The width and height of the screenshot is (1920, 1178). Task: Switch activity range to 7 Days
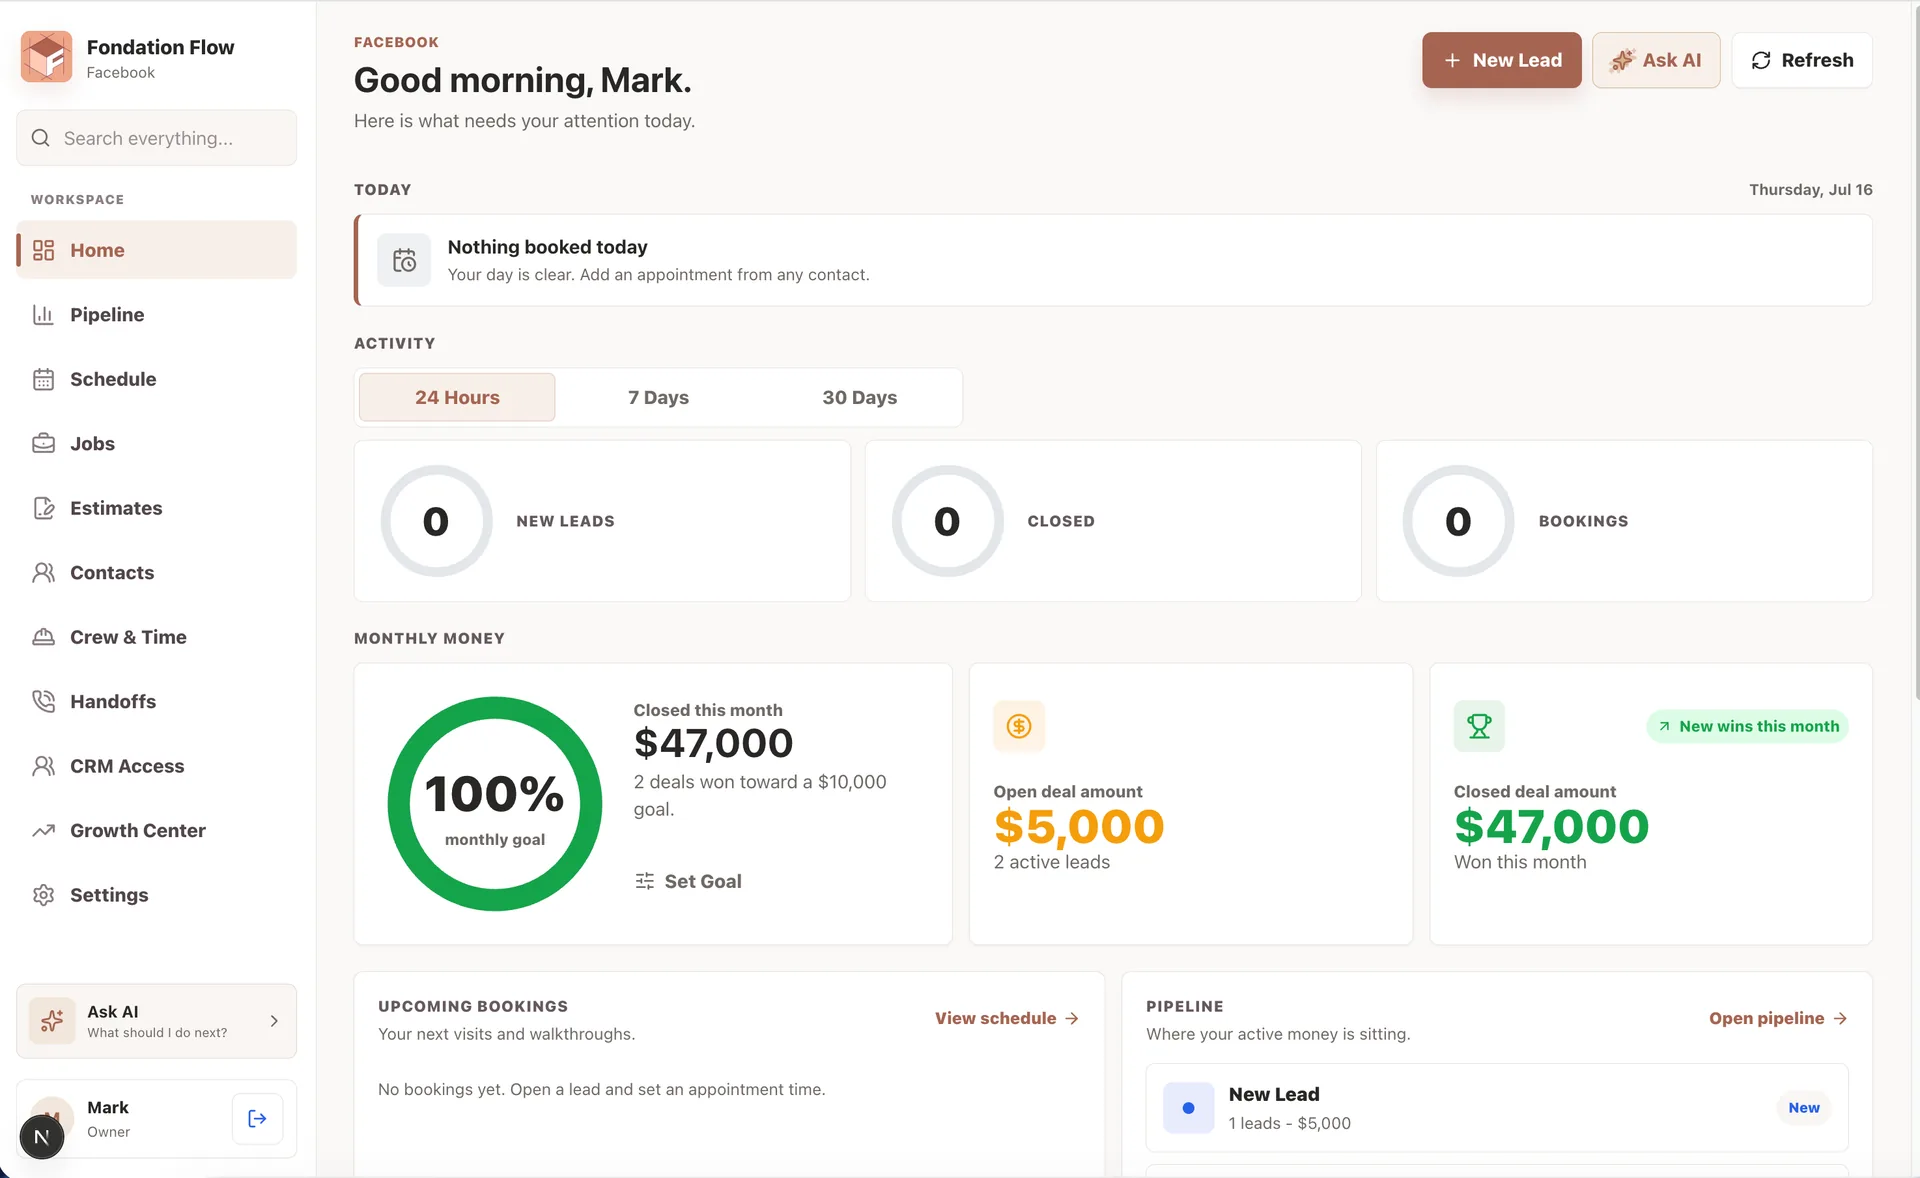[658, 397]
